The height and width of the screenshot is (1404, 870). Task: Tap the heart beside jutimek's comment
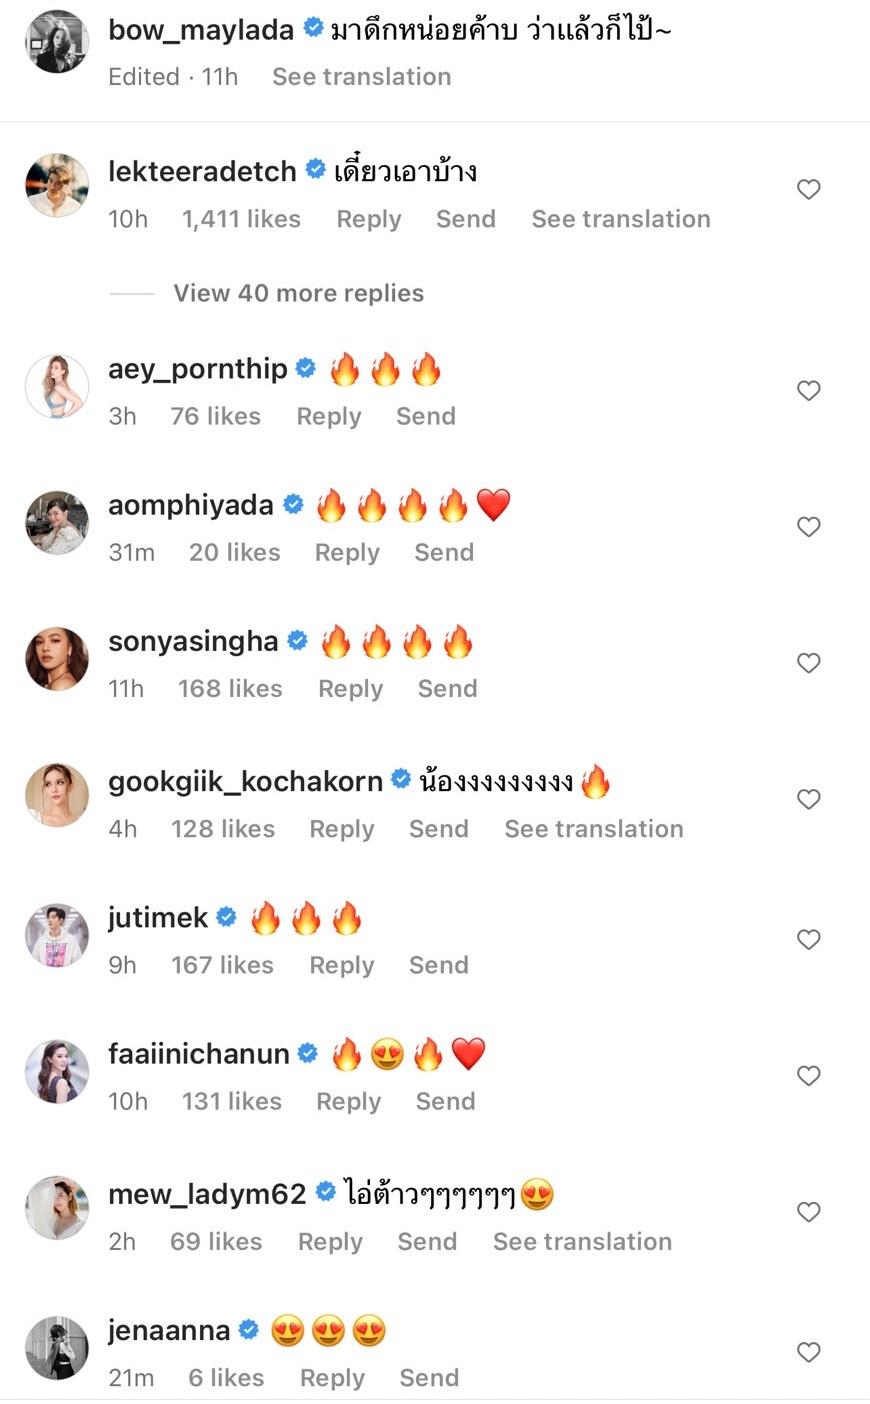coord(808,939)
